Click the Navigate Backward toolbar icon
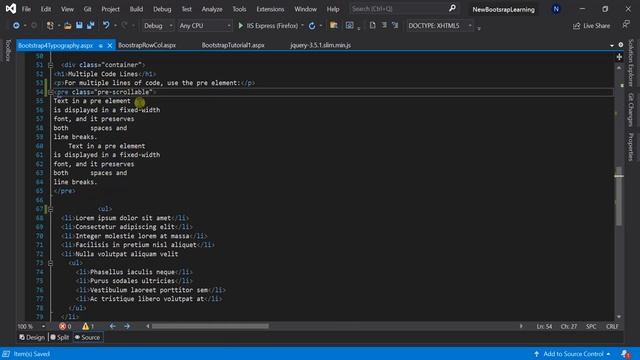The image size is (640, 360). (16, 26)
